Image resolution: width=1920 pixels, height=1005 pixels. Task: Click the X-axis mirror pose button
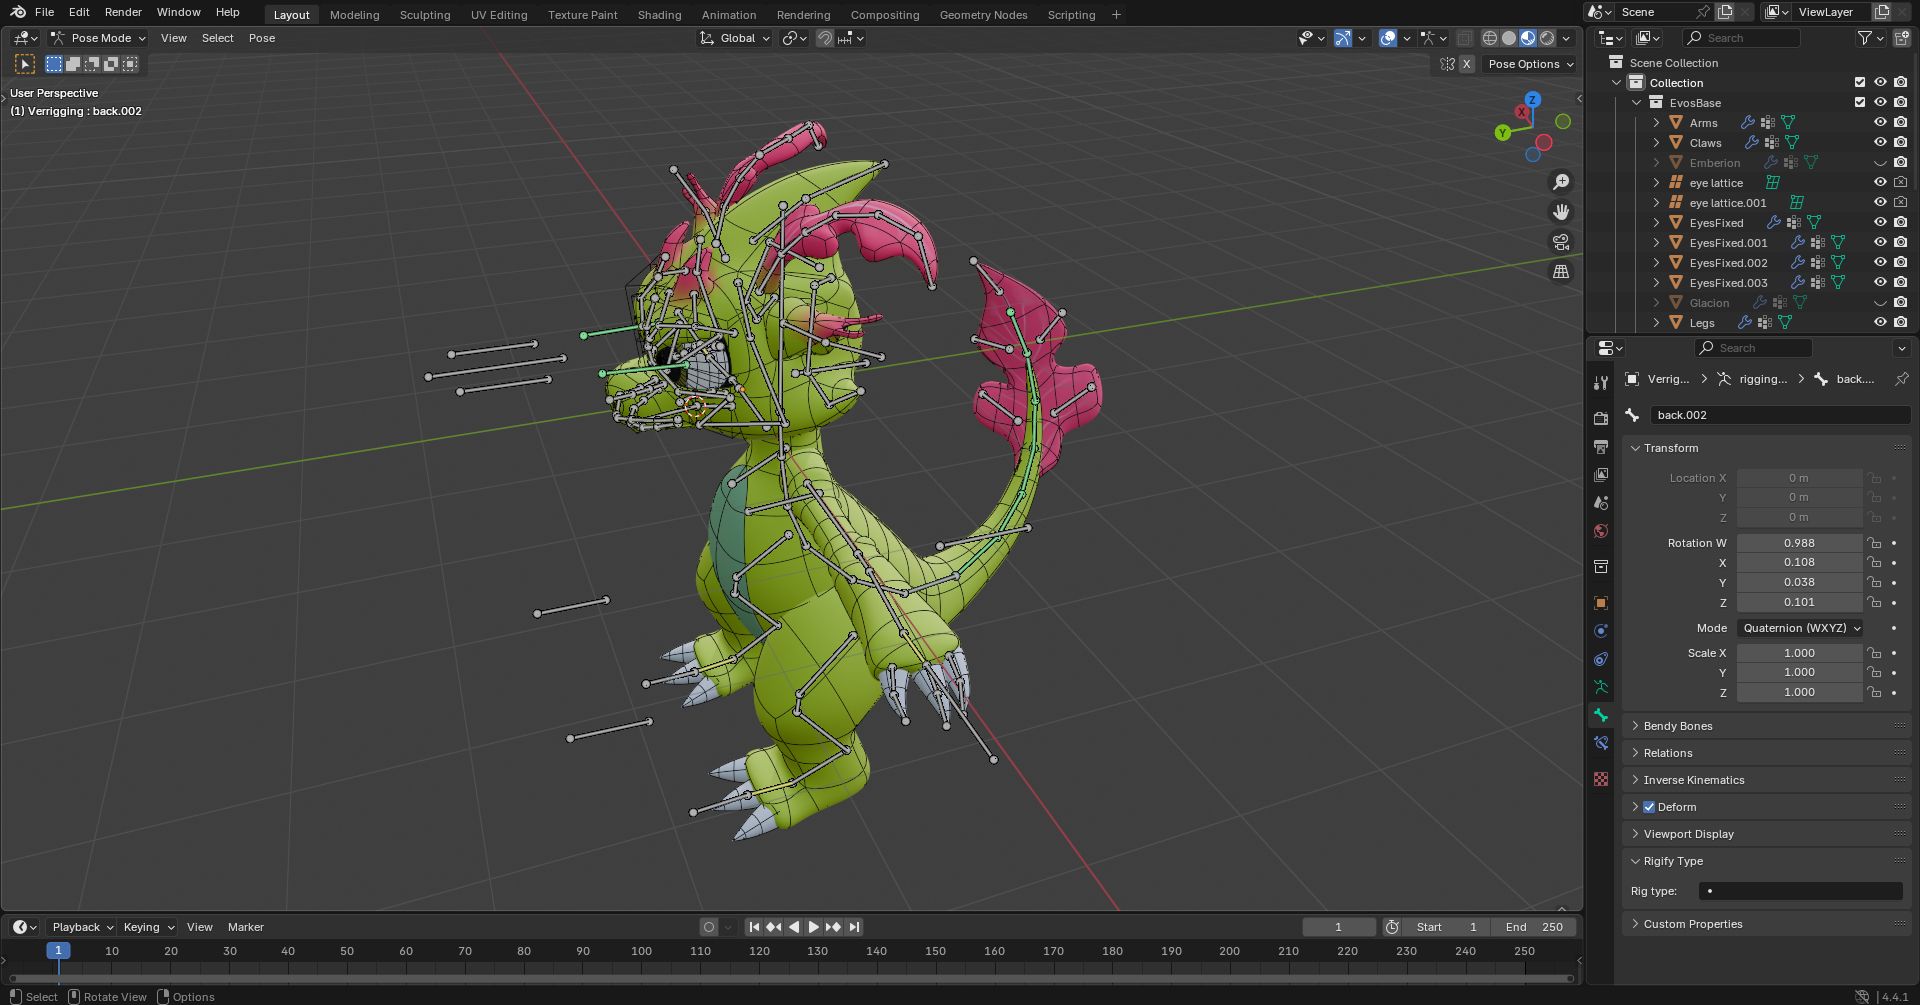click(1467, 64)
